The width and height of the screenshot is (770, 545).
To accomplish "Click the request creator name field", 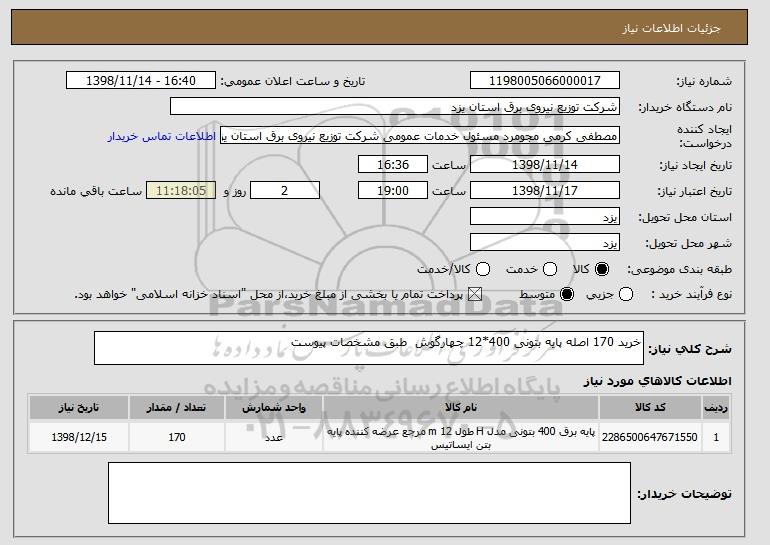I will (x=420, y=136).
